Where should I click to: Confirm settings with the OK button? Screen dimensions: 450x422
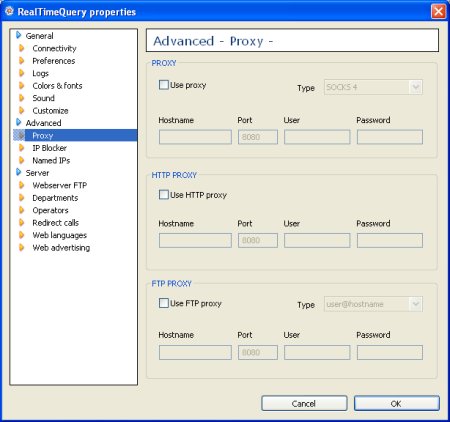click(397, 404)
